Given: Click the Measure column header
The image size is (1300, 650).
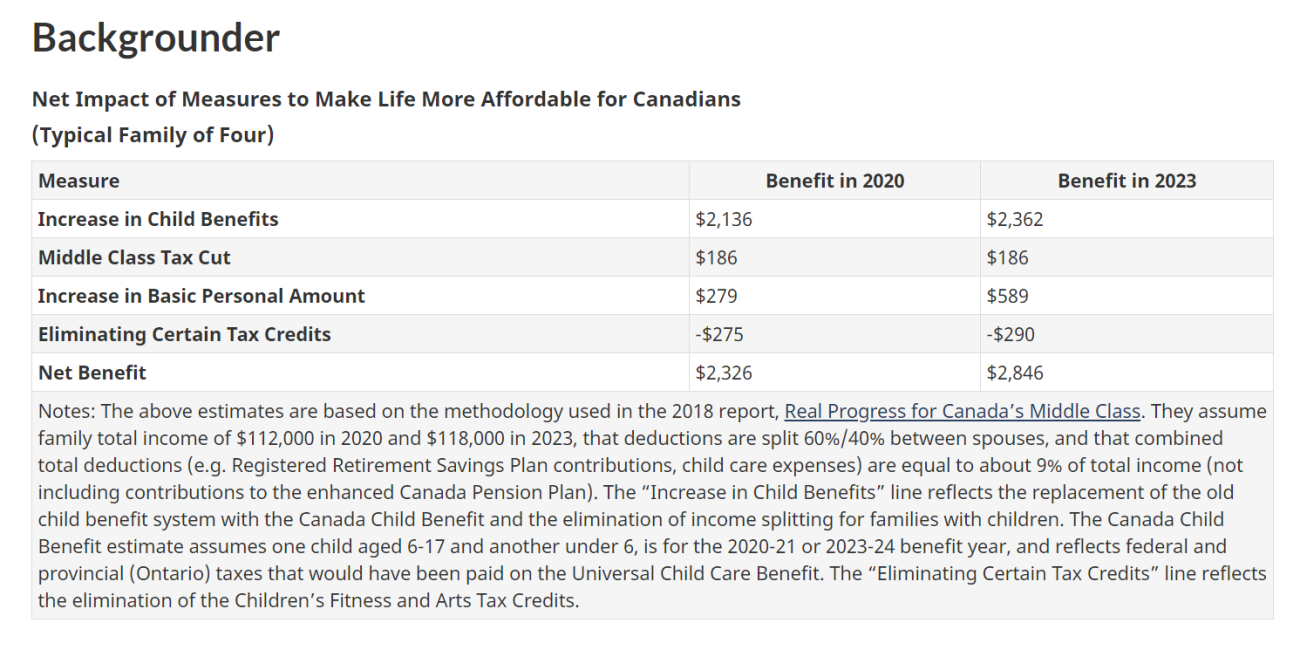Looking at the screenshot, I should [x=79, y=181].
